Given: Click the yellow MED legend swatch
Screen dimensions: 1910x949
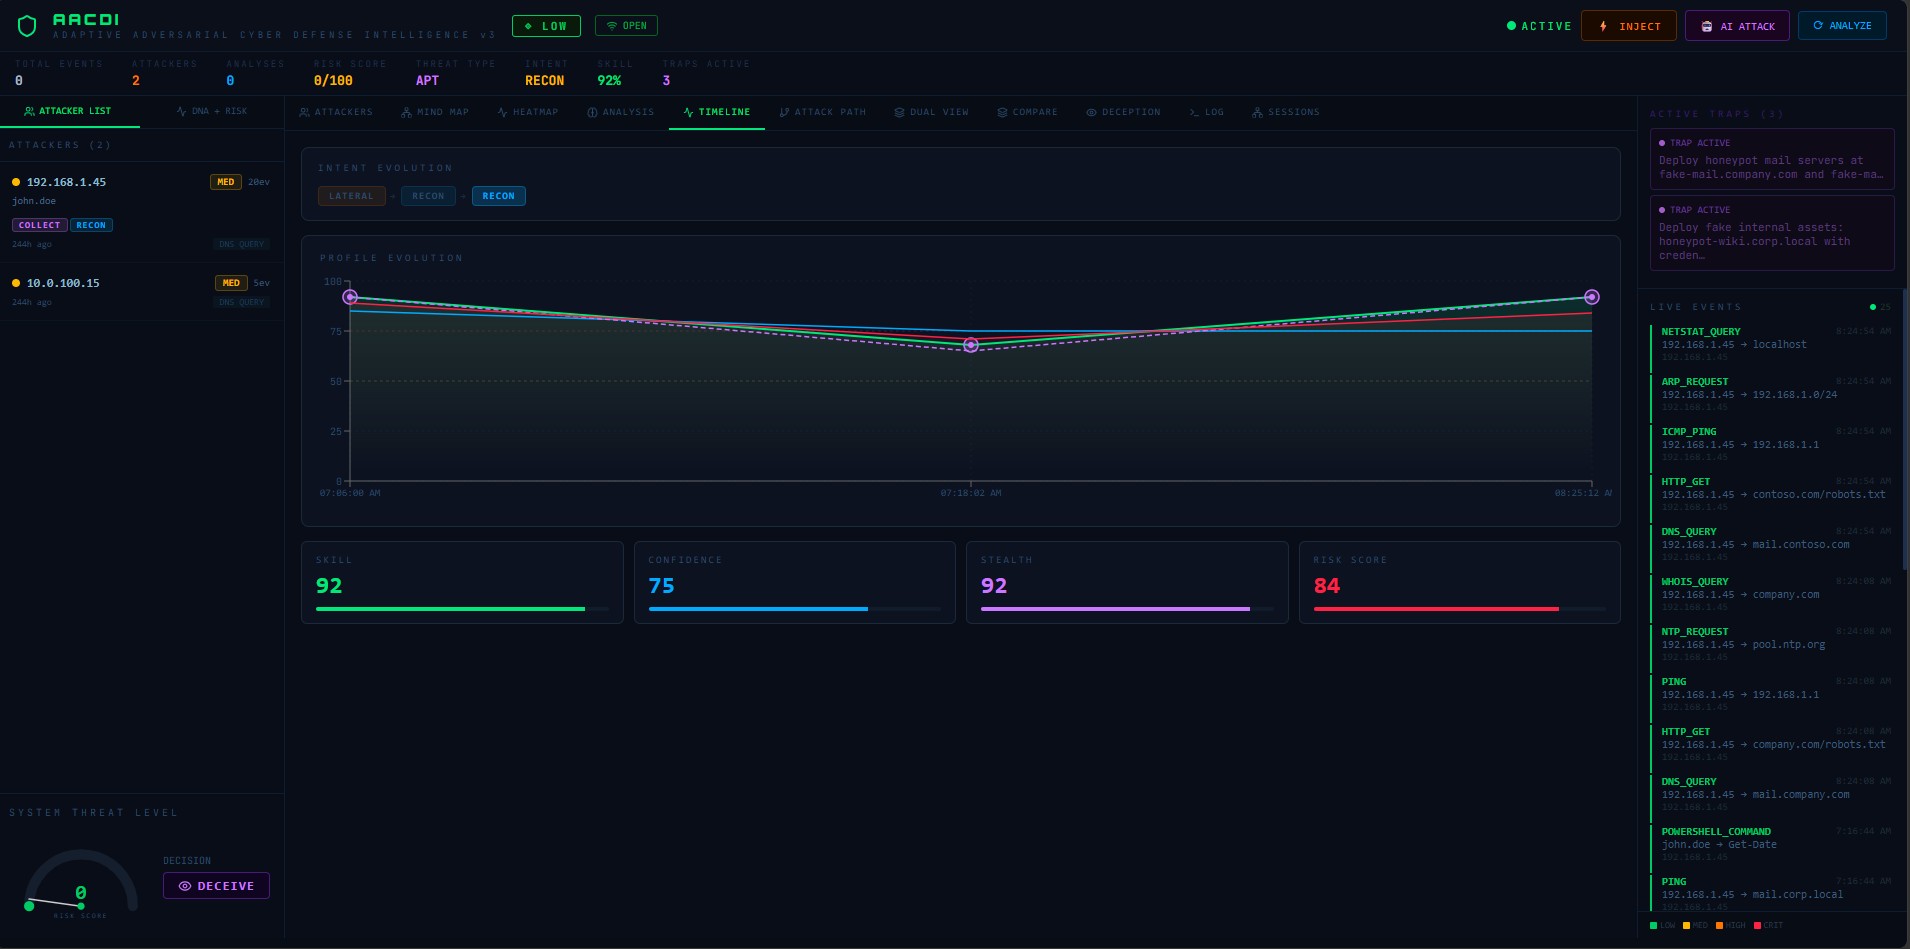Looking at the screenshot, I should pyautogui.click(x=1686, y=925).
